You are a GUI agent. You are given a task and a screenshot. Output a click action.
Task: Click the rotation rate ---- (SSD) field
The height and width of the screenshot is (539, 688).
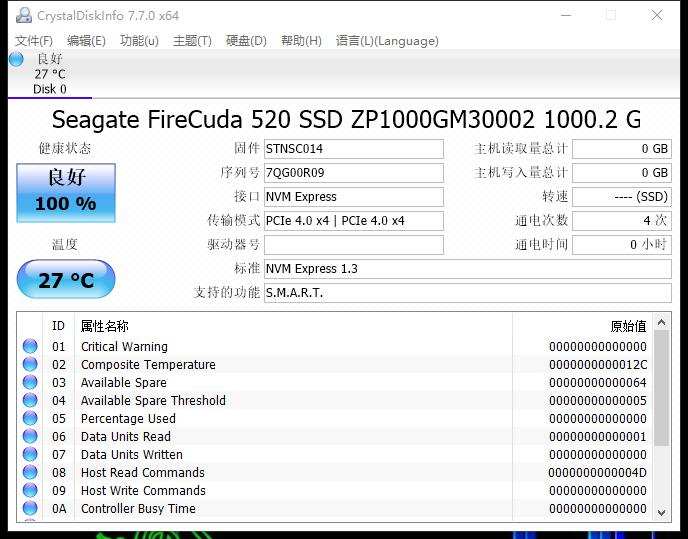tap(622, 197)
